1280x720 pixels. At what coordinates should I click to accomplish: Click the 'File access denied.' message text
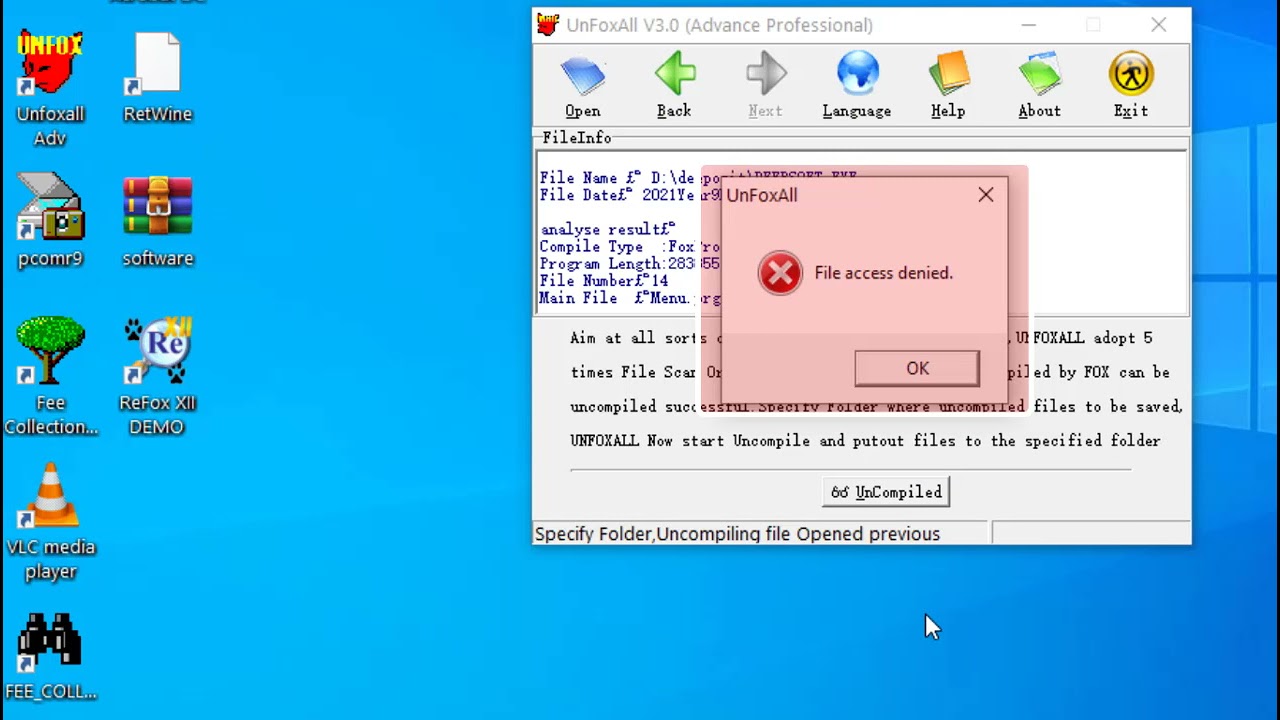pos(883,273)
